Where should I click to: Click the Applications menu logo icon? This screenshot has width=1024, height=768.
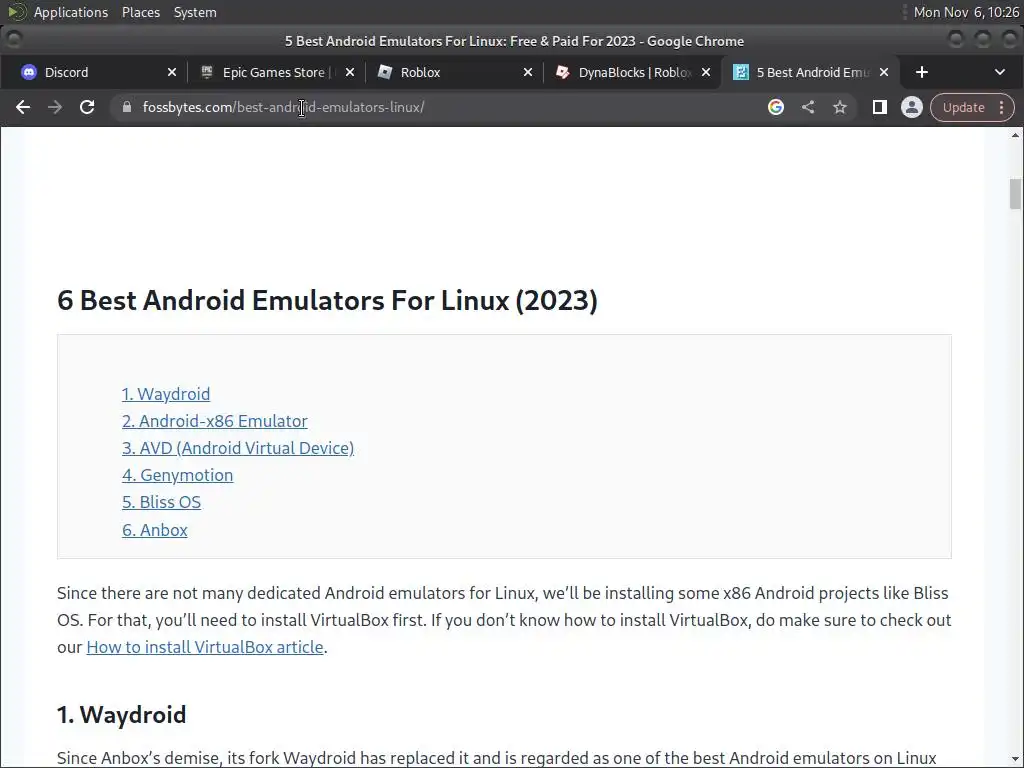coord(16,12)
